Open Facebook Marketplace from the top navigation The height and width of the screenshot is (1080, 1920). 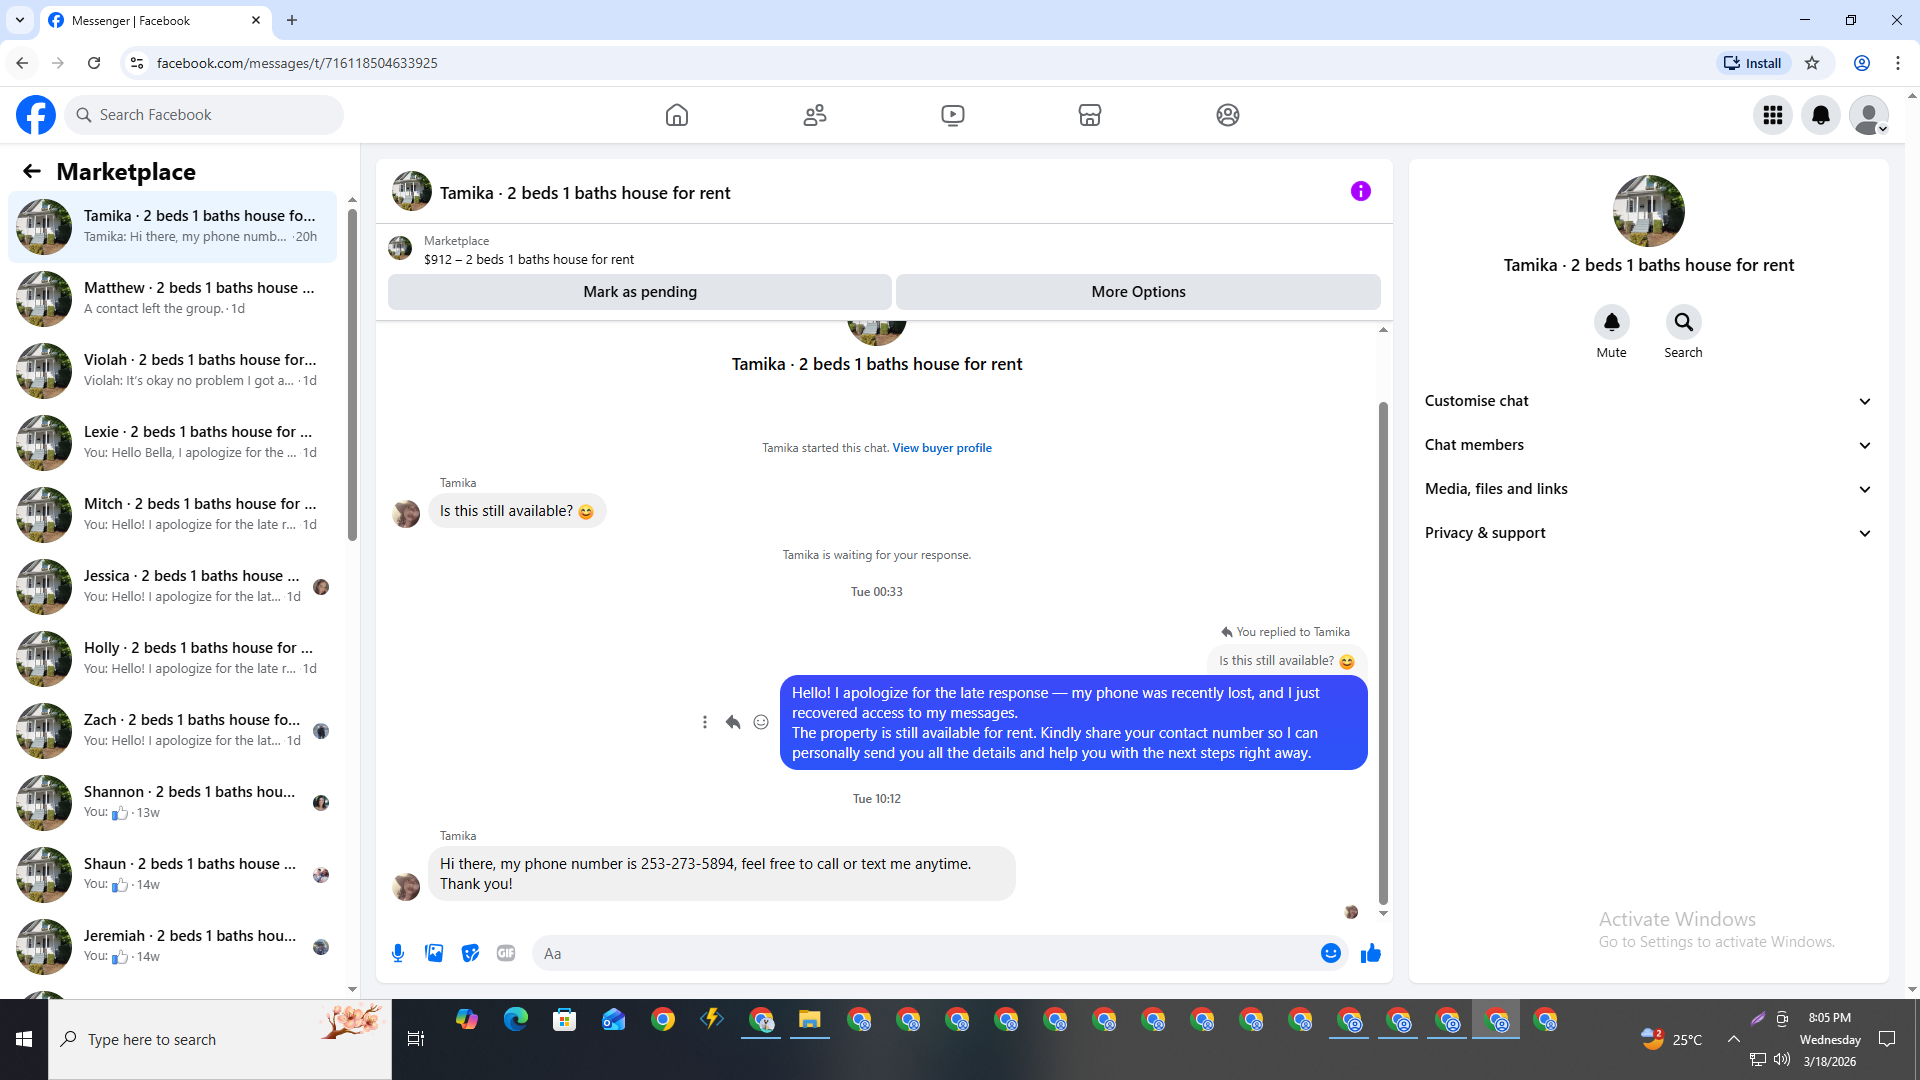point(1090,115)
